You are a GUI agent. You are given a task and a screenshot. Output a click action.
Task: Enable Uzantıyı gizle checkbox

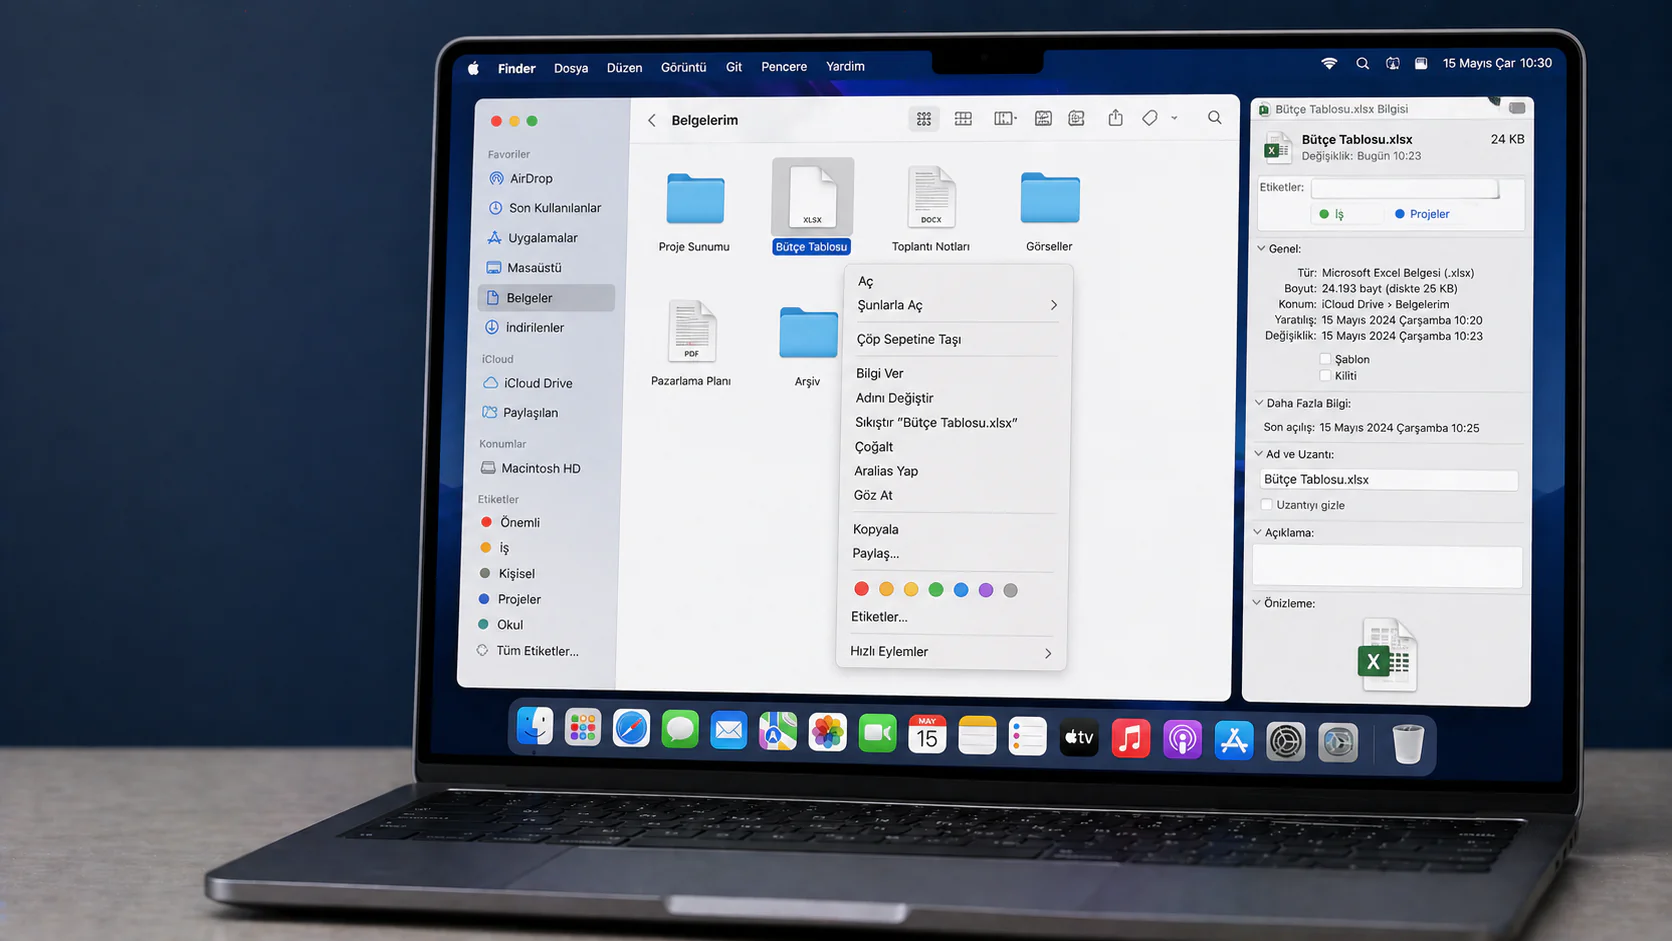click(1267, 505)
